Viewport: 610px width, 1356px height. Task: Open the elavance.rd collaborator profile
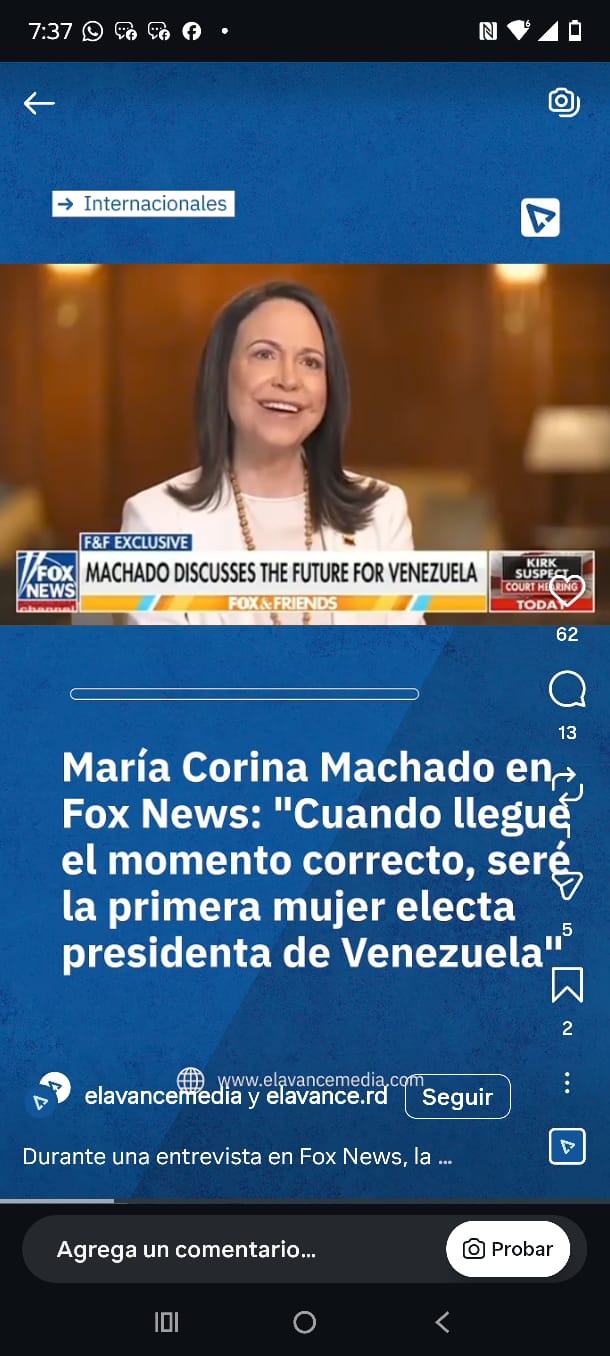327,1096
